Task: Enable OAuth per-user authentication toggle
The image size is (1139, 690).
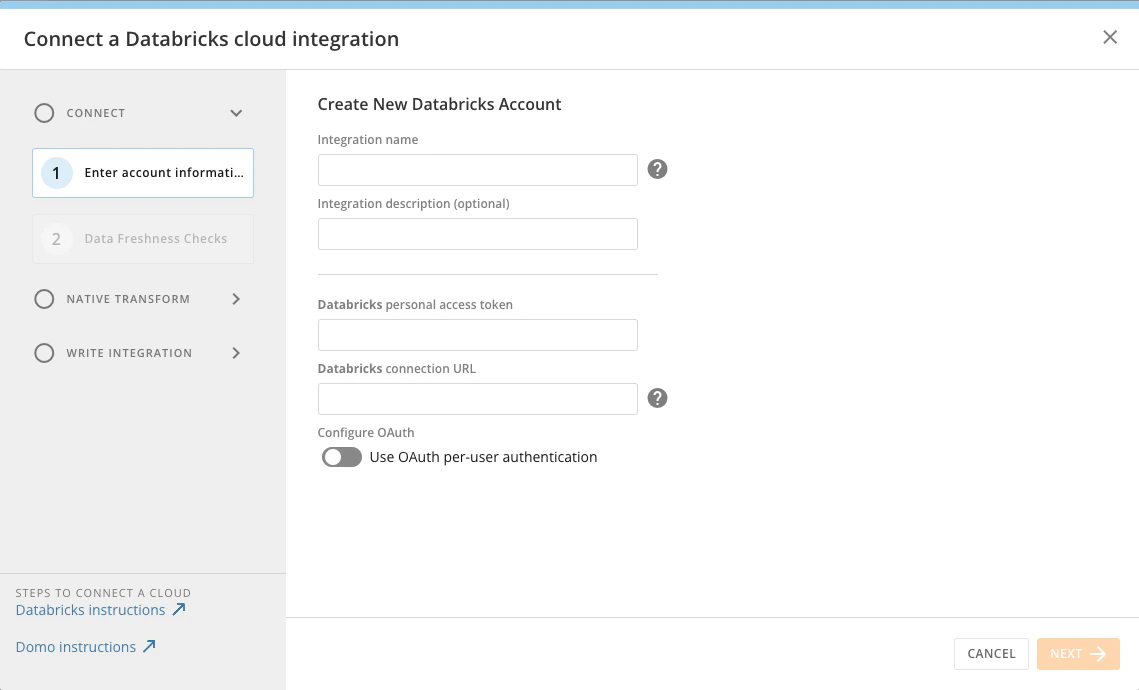Action: coord(341,457)
